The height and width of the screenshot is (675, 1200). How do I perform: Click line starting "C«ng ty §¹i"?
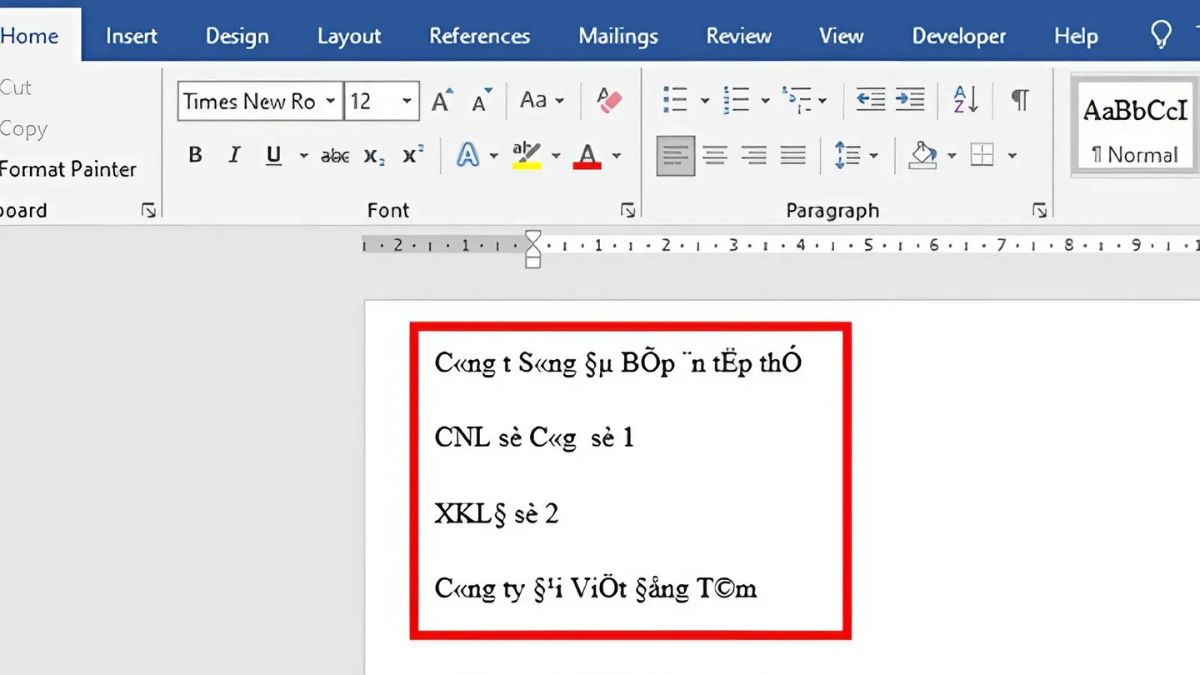point(596,589)
